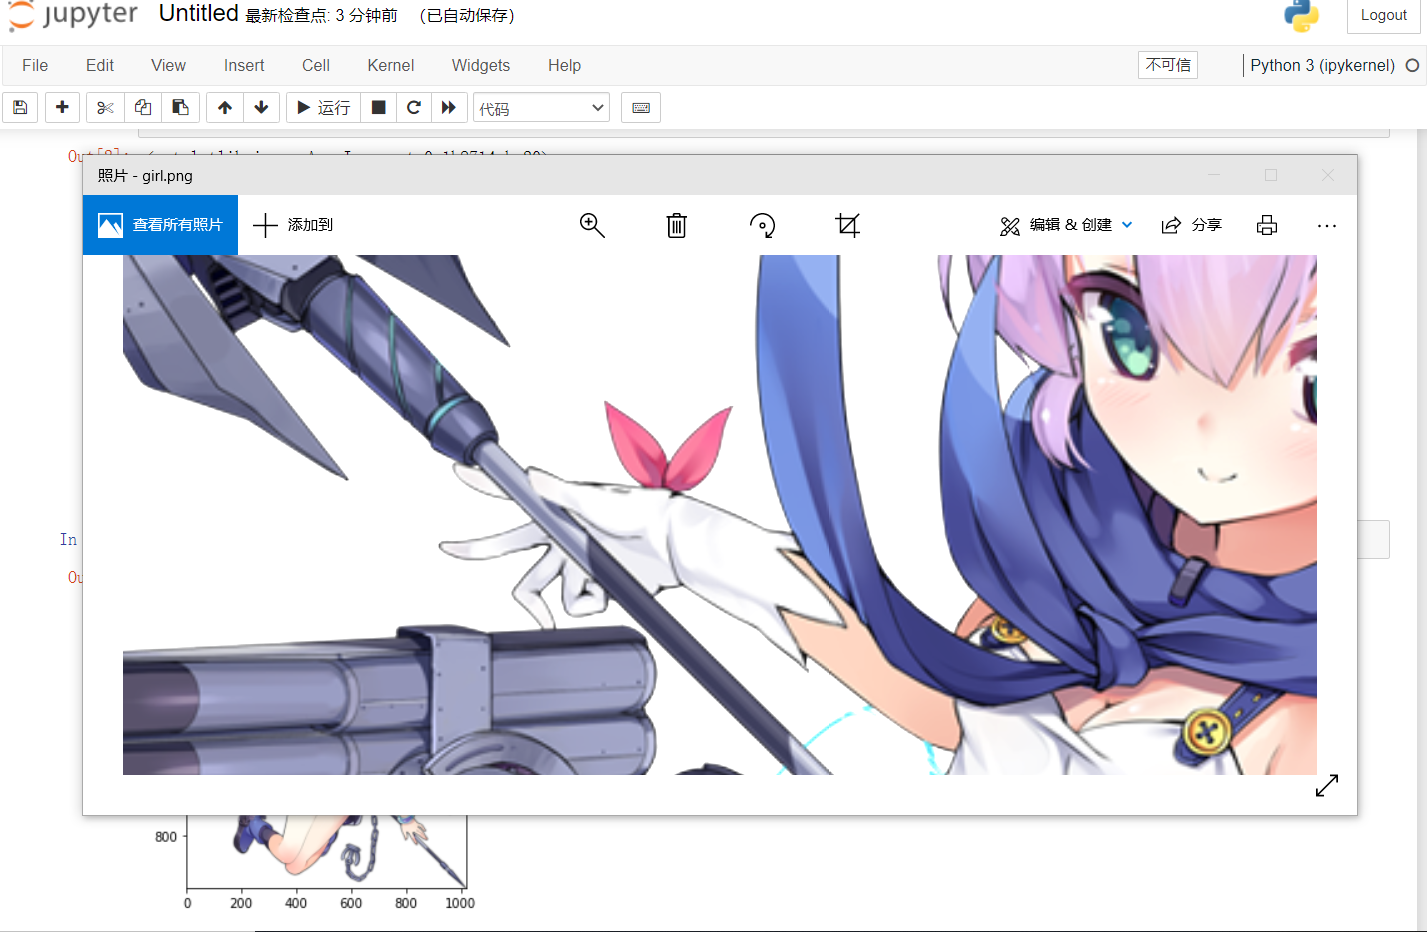Rotate the photo
The height and width of the screenshot is (932, 1427).
pos(762,225)
